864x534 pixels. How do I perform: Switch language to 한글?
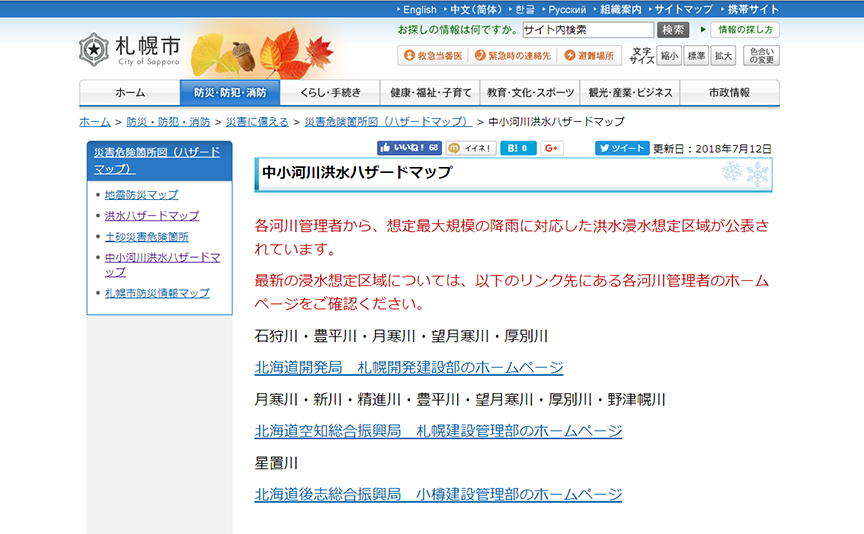tap(525, 9)
